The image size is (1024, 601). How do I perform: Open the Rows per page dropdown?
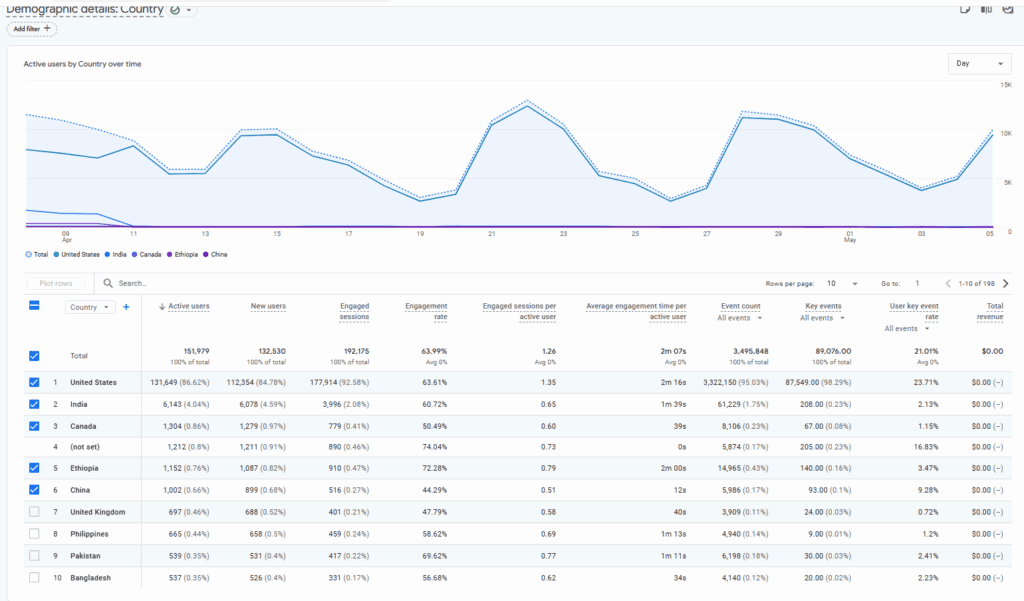pos(842,284)
